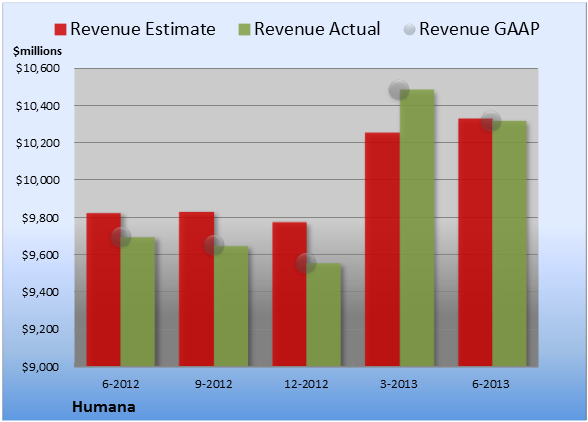Screen dimensions: 588x422
Task: Select the green actual bar for 6-2012
Action: 138,302
